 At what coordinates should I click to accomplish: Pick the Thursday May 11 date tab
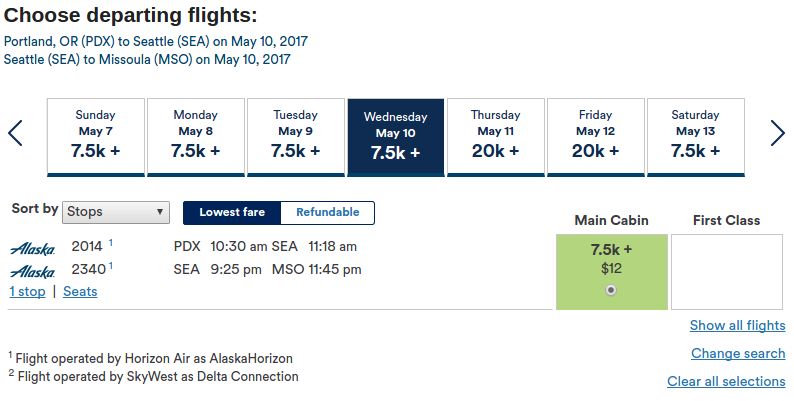(x=495, y=136)
